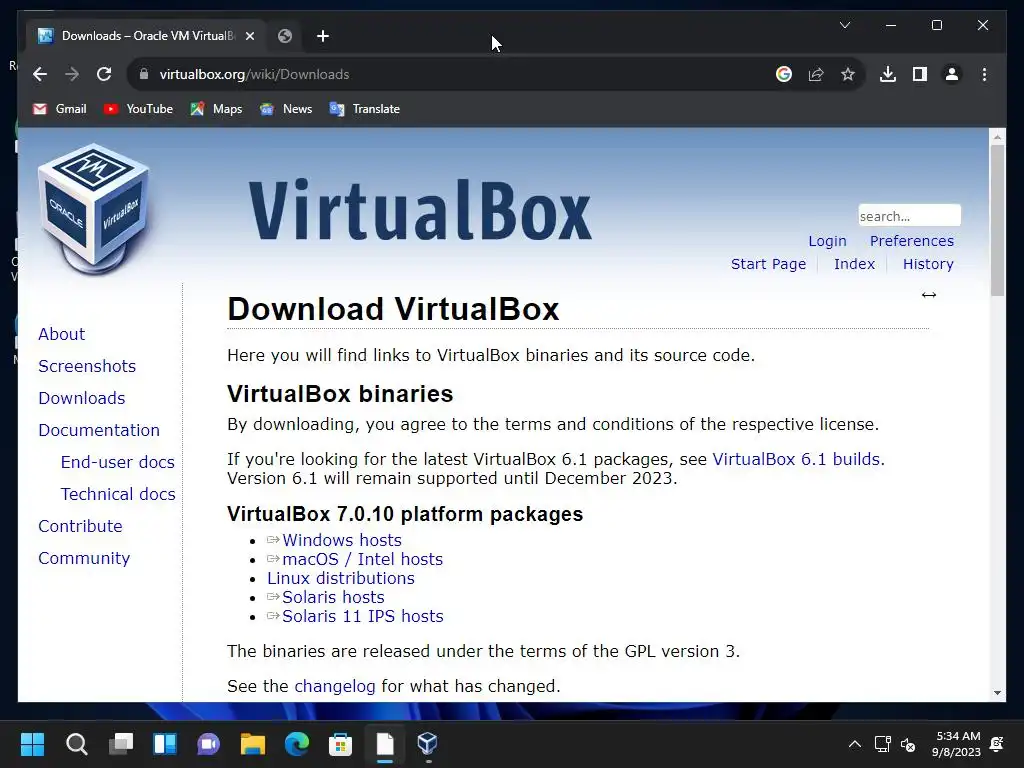
Task: Click the scrollbar down arrow
Action: (x=997, y=693)
